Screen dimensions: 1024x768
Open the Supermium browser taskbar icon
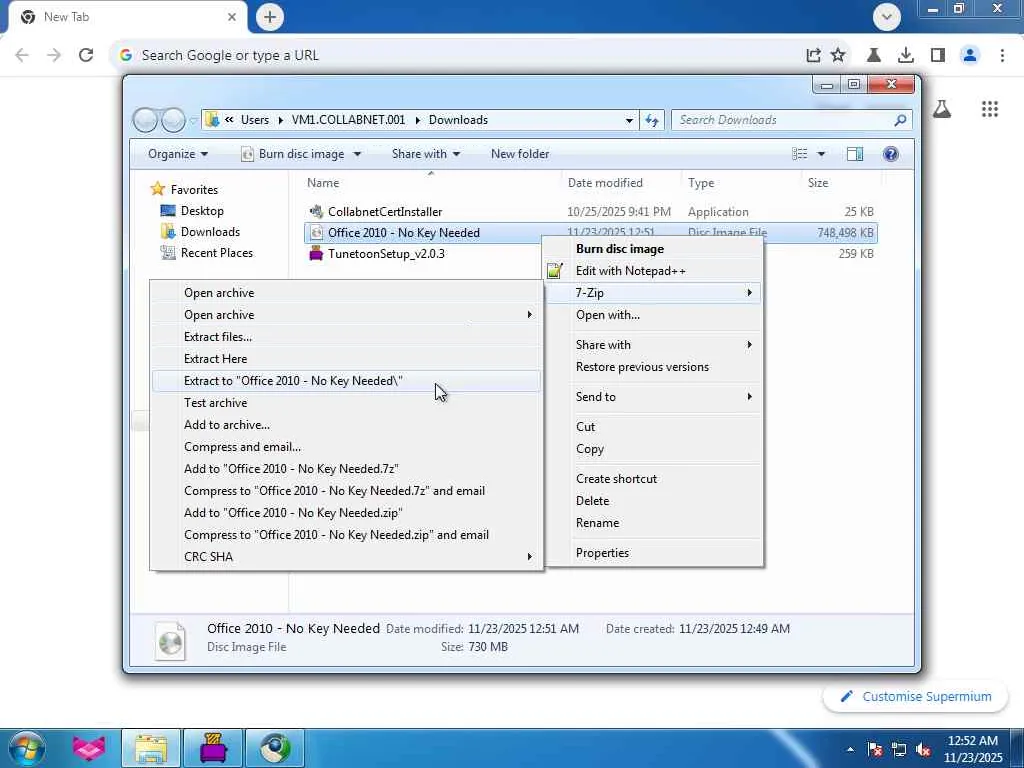point(275,748)
